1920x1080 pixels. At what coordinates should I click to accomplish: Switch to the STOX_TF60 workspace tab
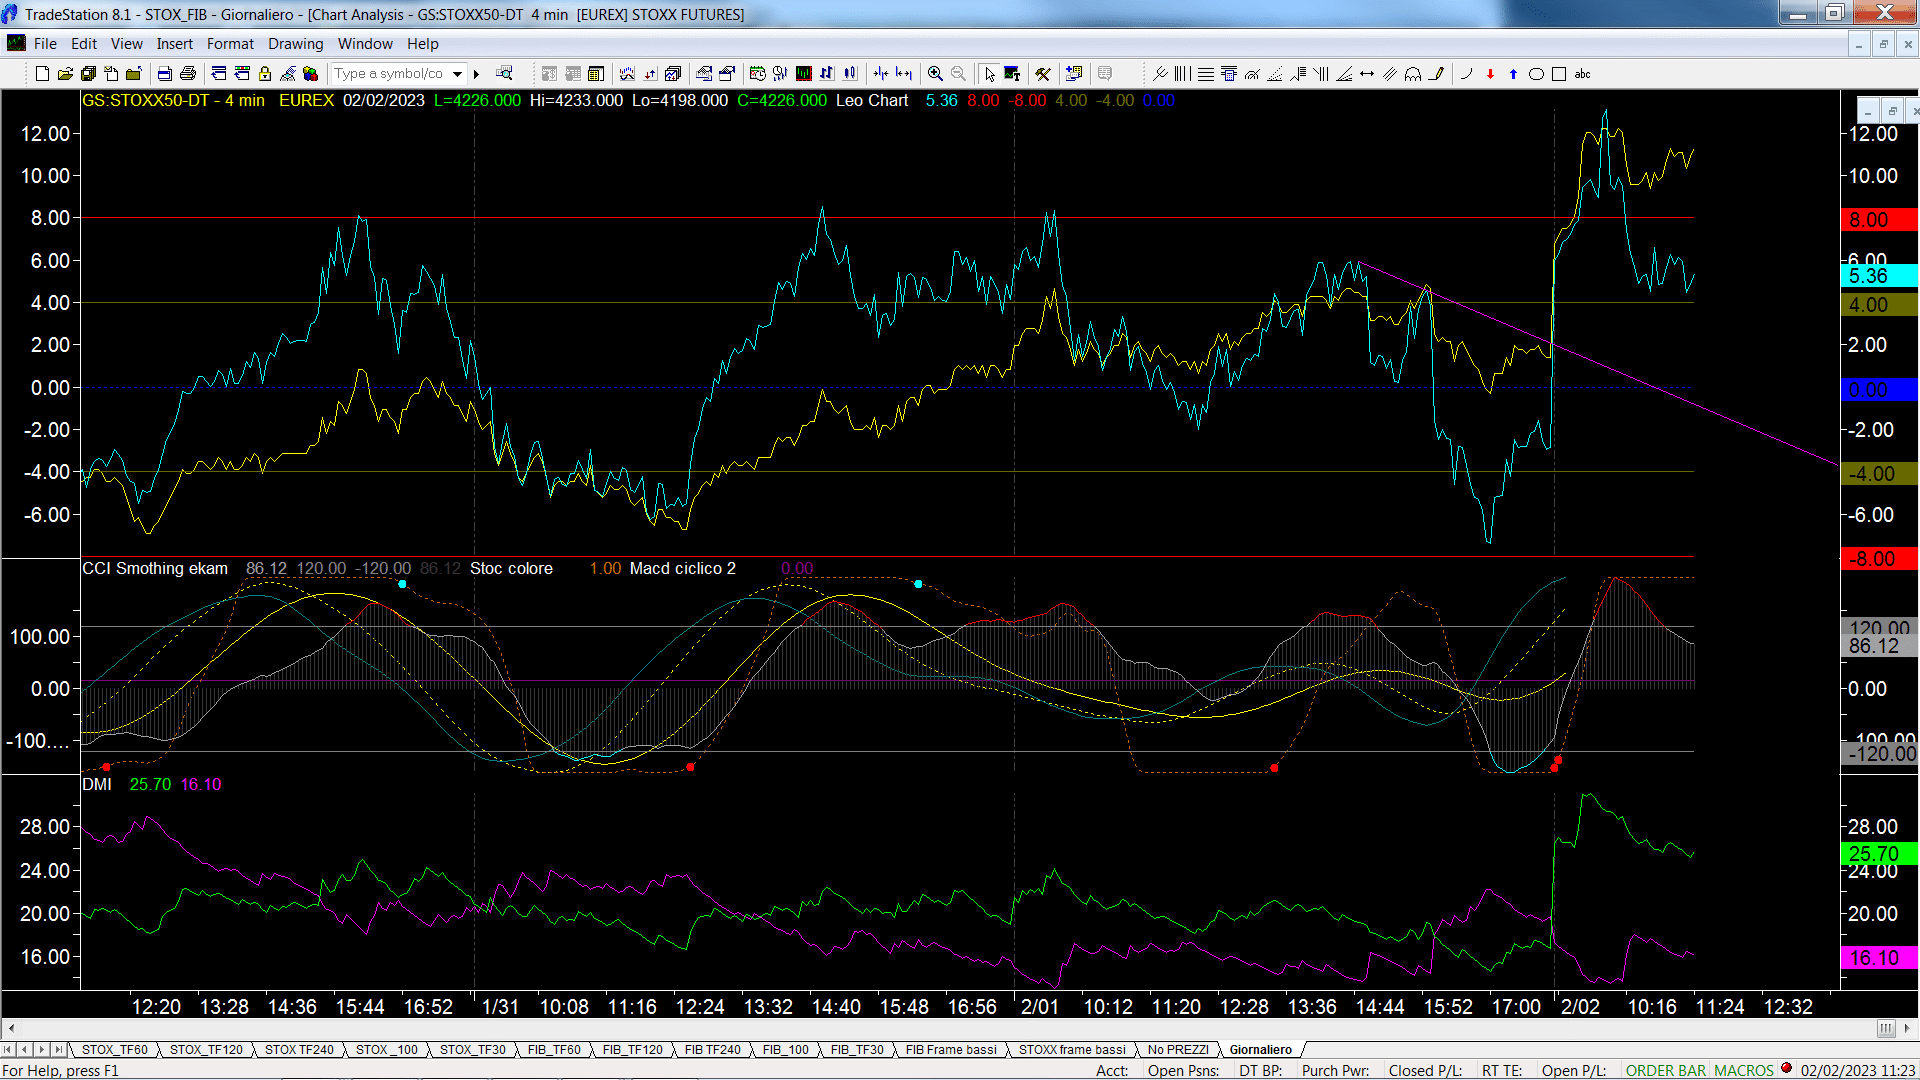tap(114, 1049)
